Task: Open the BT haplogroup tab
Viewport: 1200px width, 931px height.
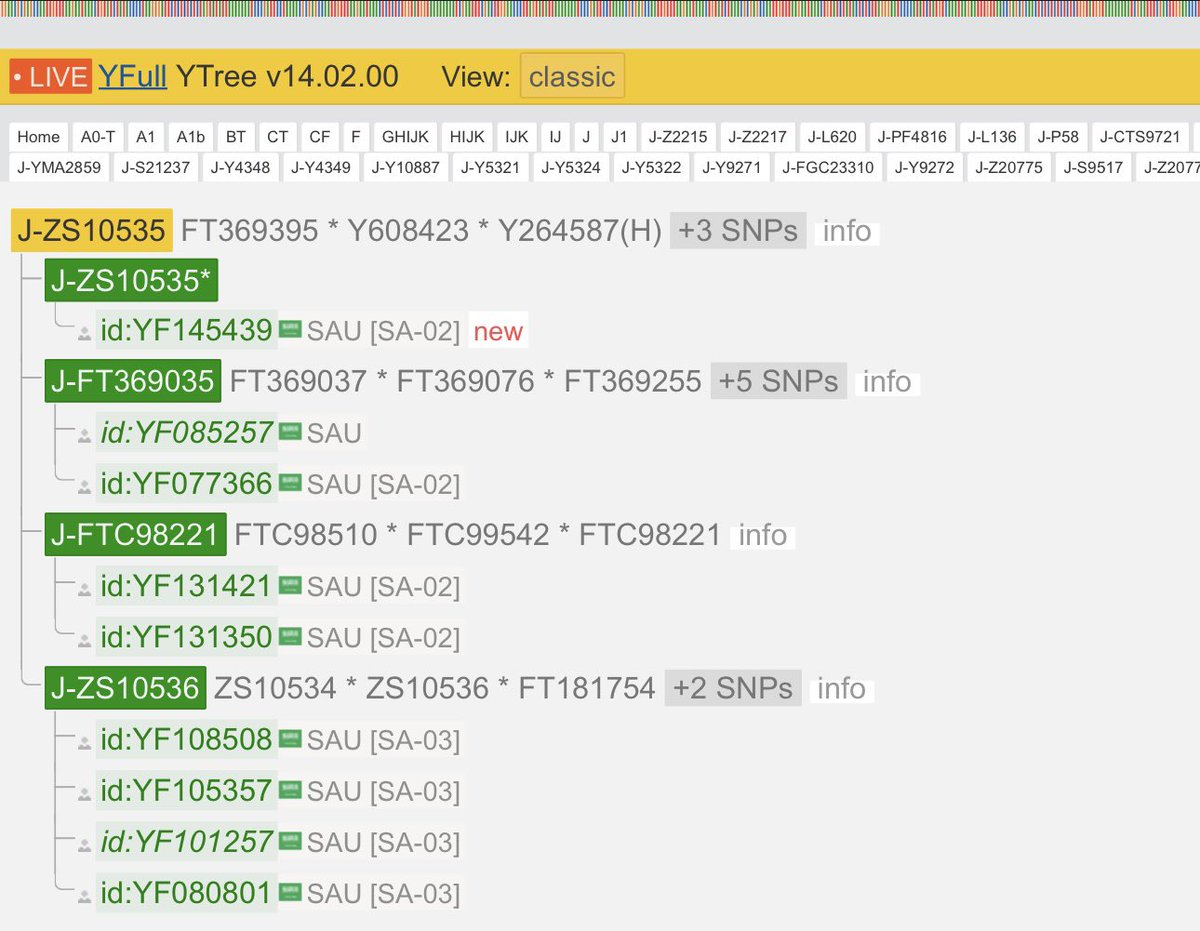Action: (235, 137)
